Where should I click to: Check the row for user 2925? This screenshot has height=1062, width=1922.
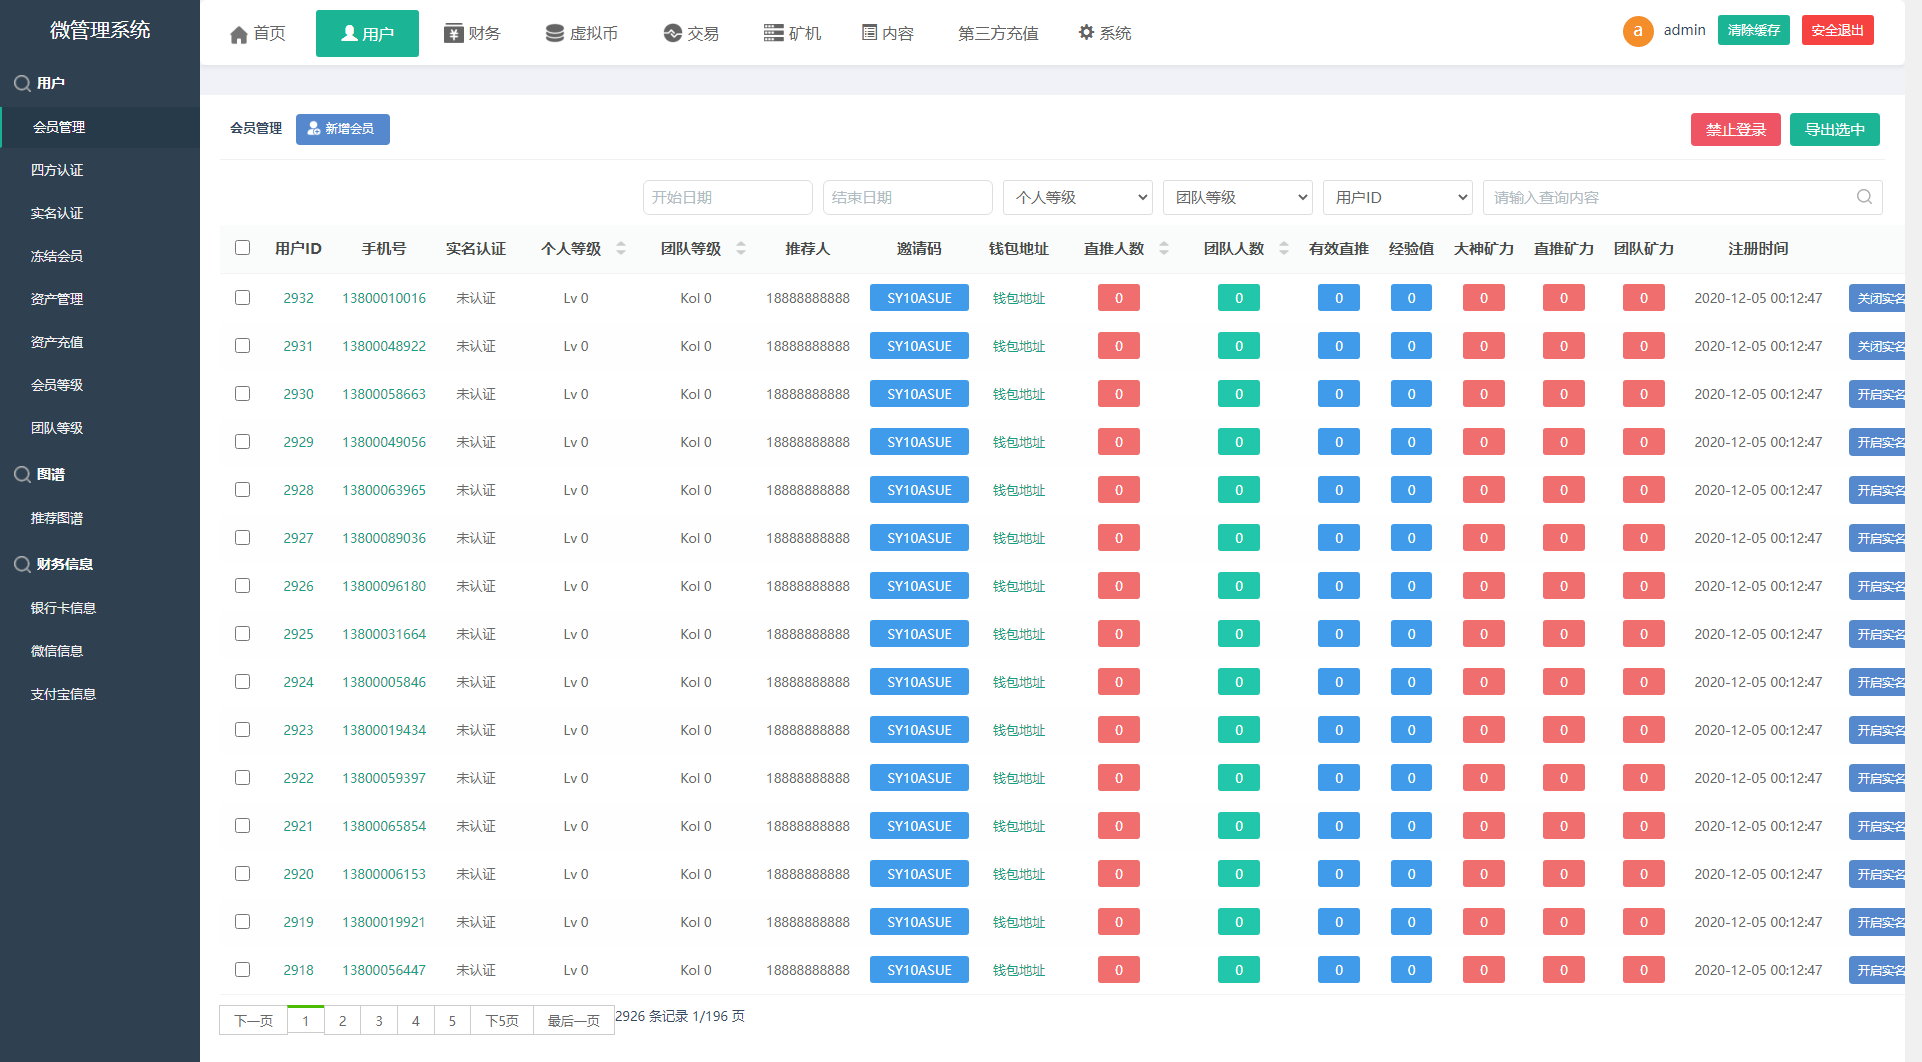(x=242, y=633)
